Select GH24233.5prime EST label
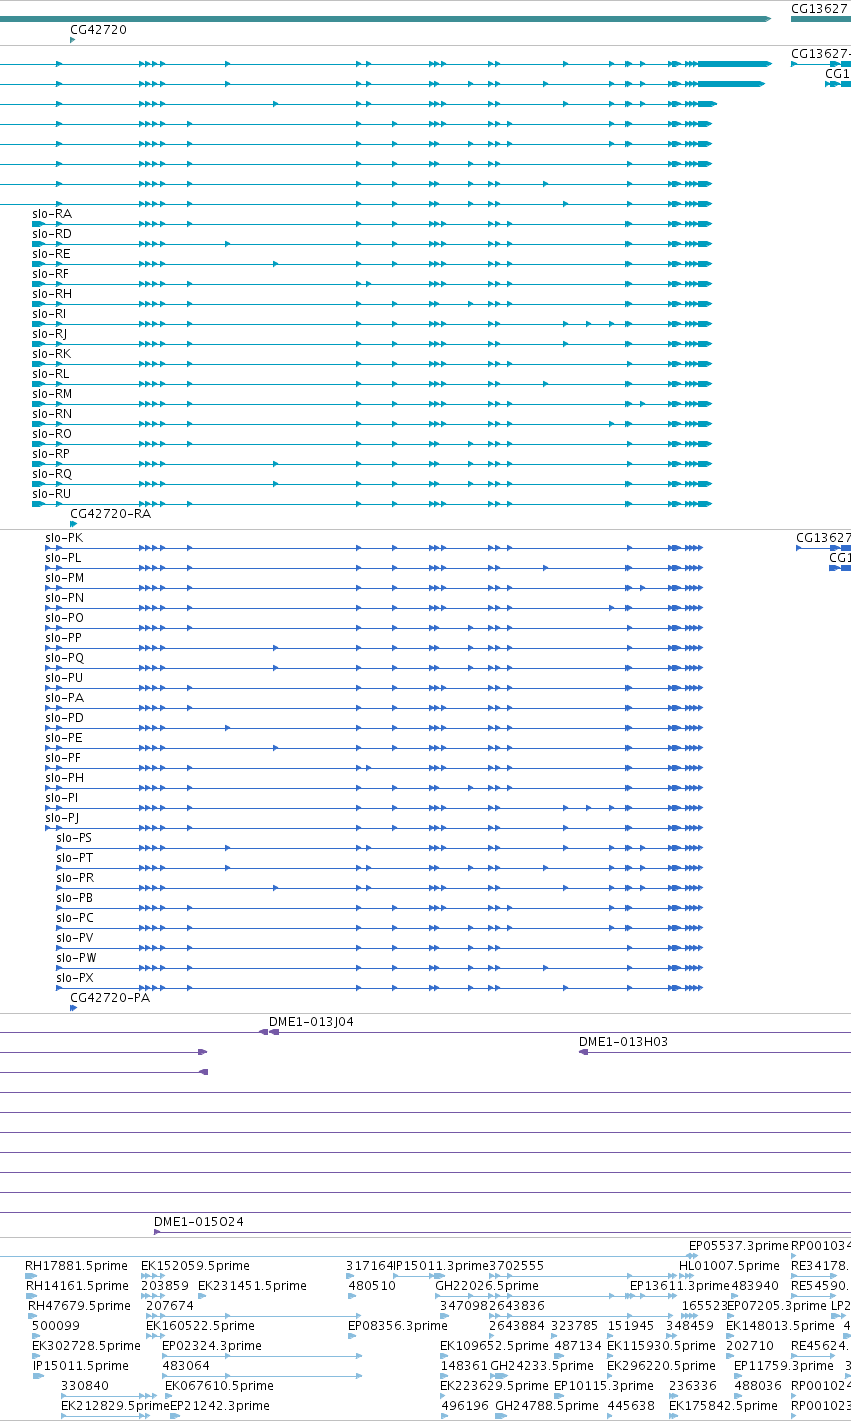Screen dimensions: 851x1421 (x=541, y=1366)
